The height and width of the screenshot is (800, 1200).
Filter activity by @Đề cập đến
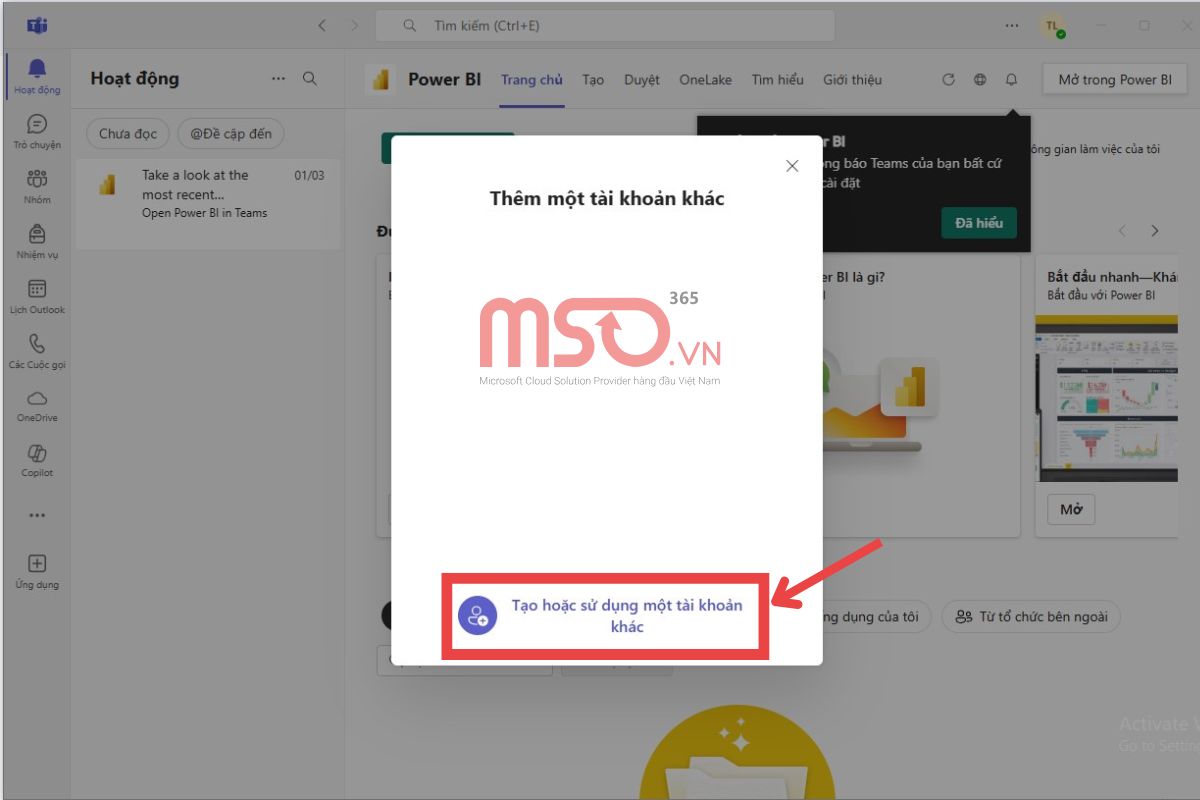231,134
